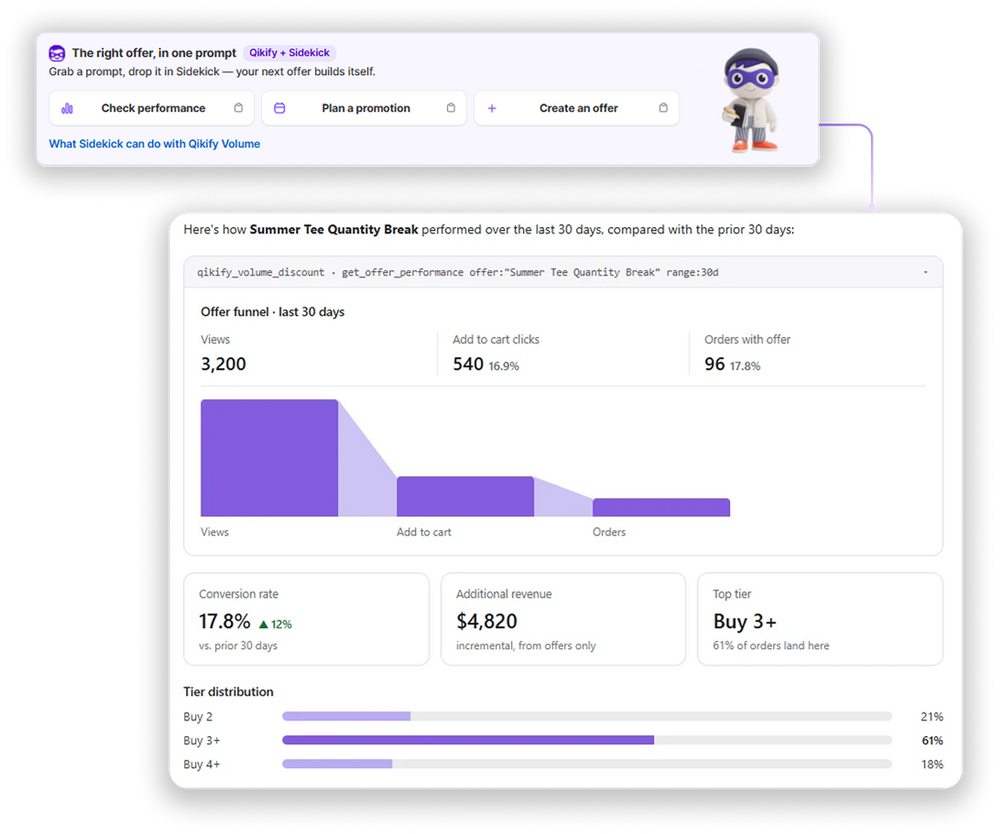Click the 'Offer funnel · last 30 days' heading
This screenshot has width=1000, height=834.
(x=272, y=312)
